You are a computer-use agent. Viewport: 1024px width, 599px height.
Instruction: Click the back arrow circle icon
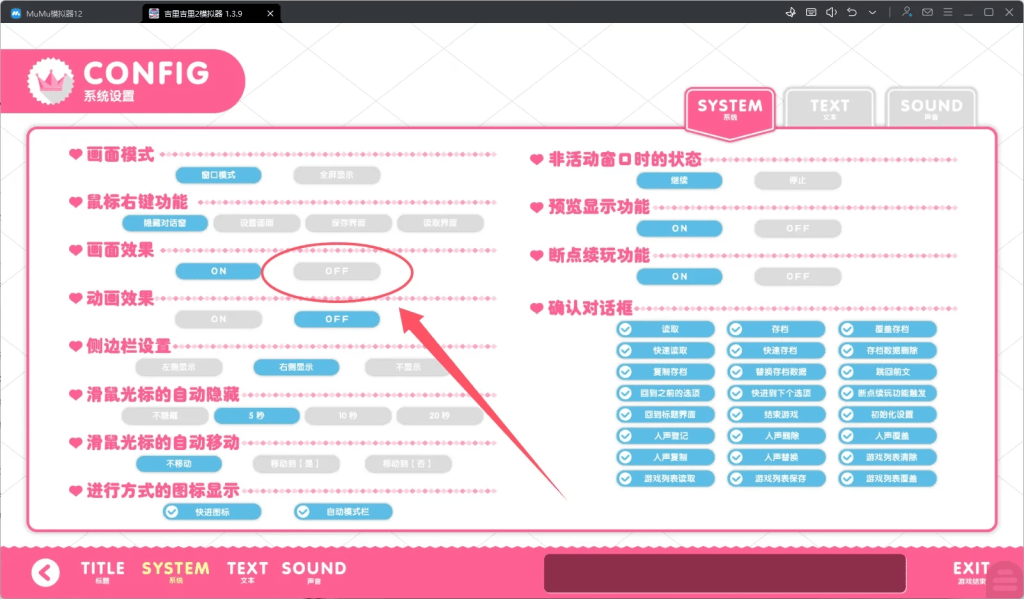(x=45, y=573)
